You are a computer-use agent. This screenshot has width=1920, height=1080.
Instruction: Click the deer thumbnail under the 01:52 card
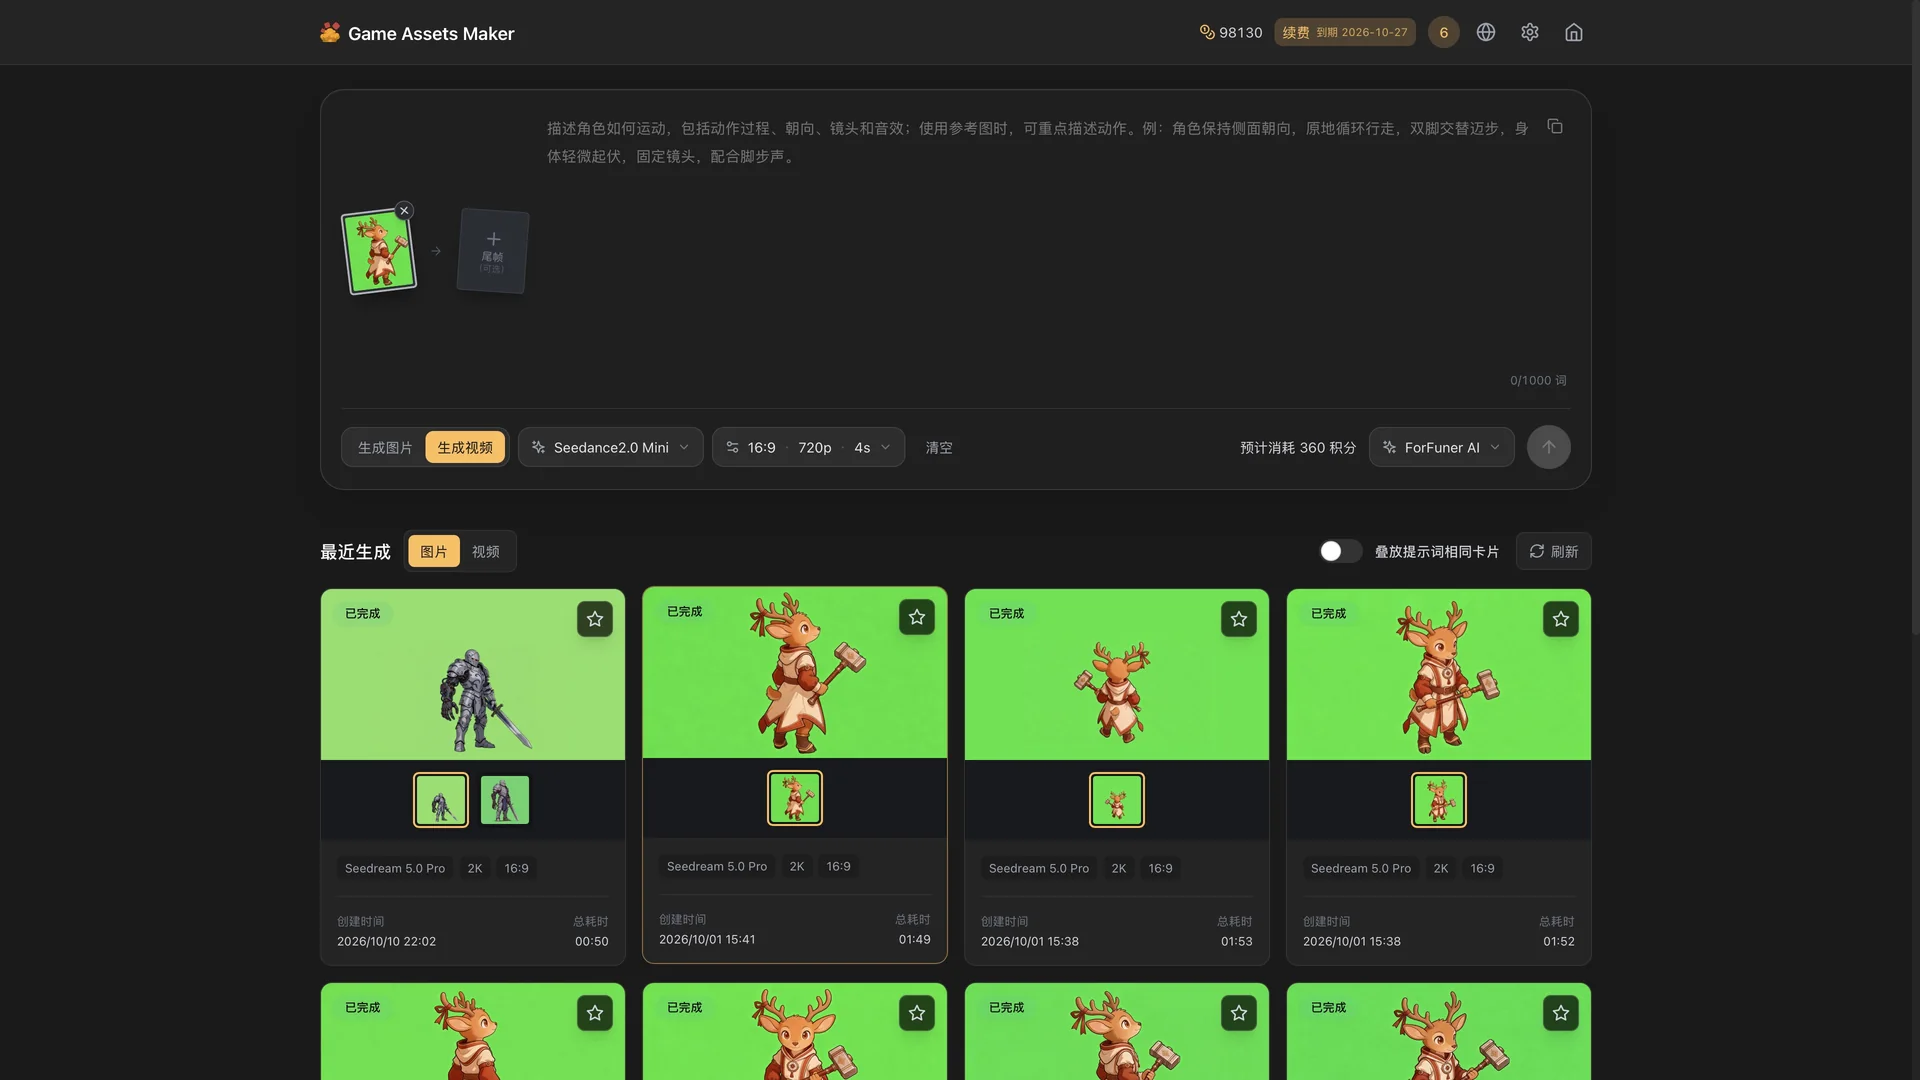point(1439,800)
